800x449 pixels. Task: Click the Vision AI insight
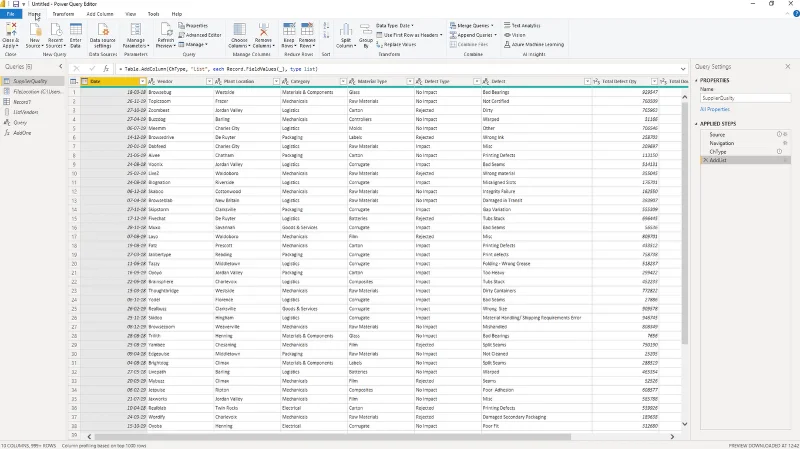pos(515,35)
